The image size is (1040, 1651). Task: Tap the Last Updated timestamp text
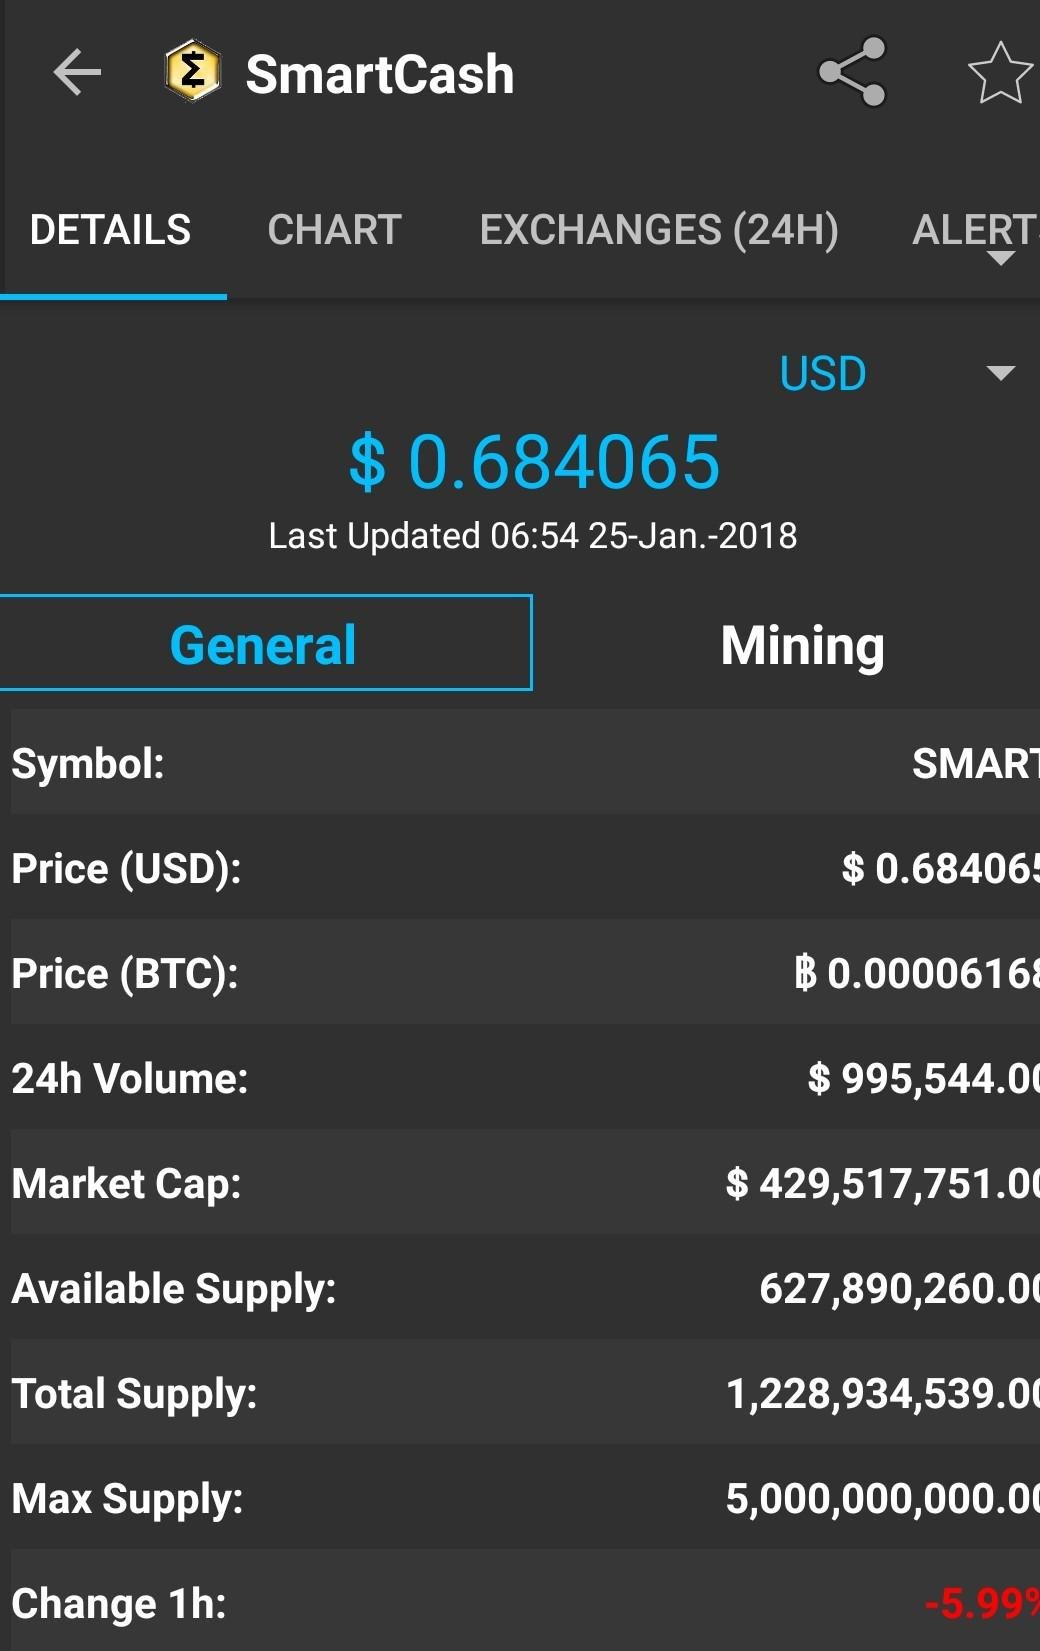coord(533,536)
